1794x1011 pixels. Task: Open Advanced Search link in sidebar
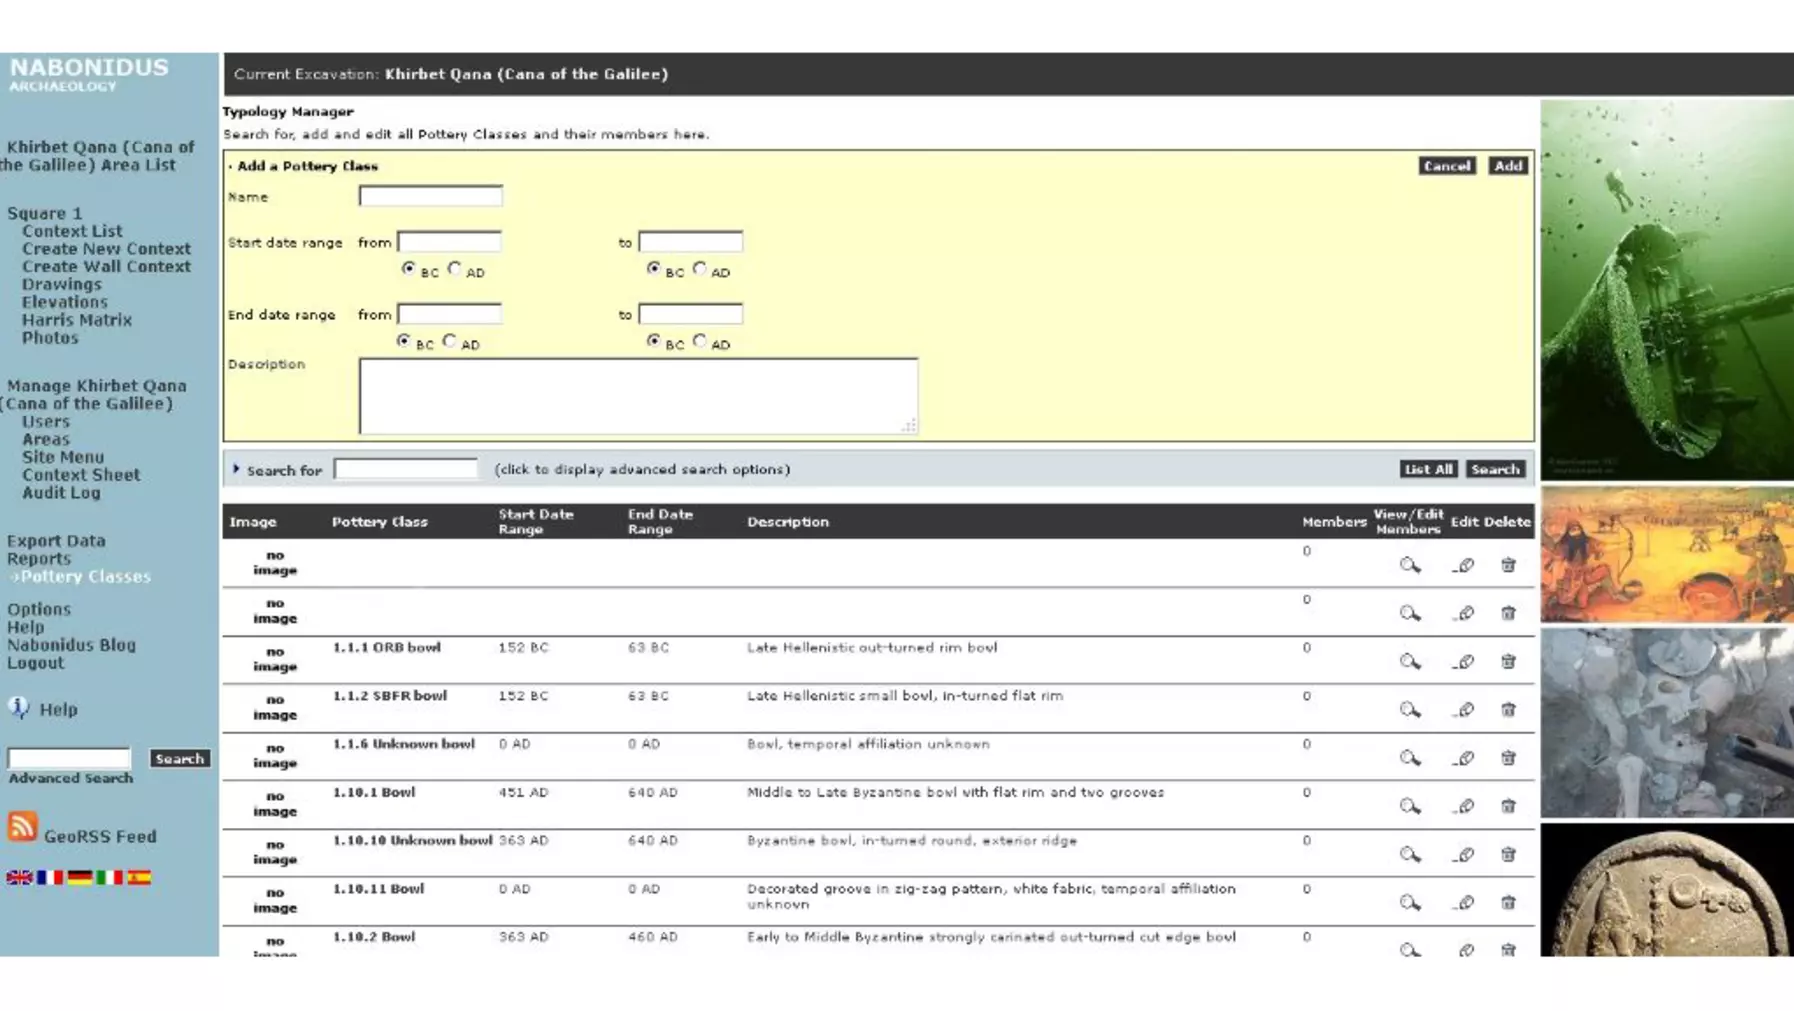click(71, 778)
